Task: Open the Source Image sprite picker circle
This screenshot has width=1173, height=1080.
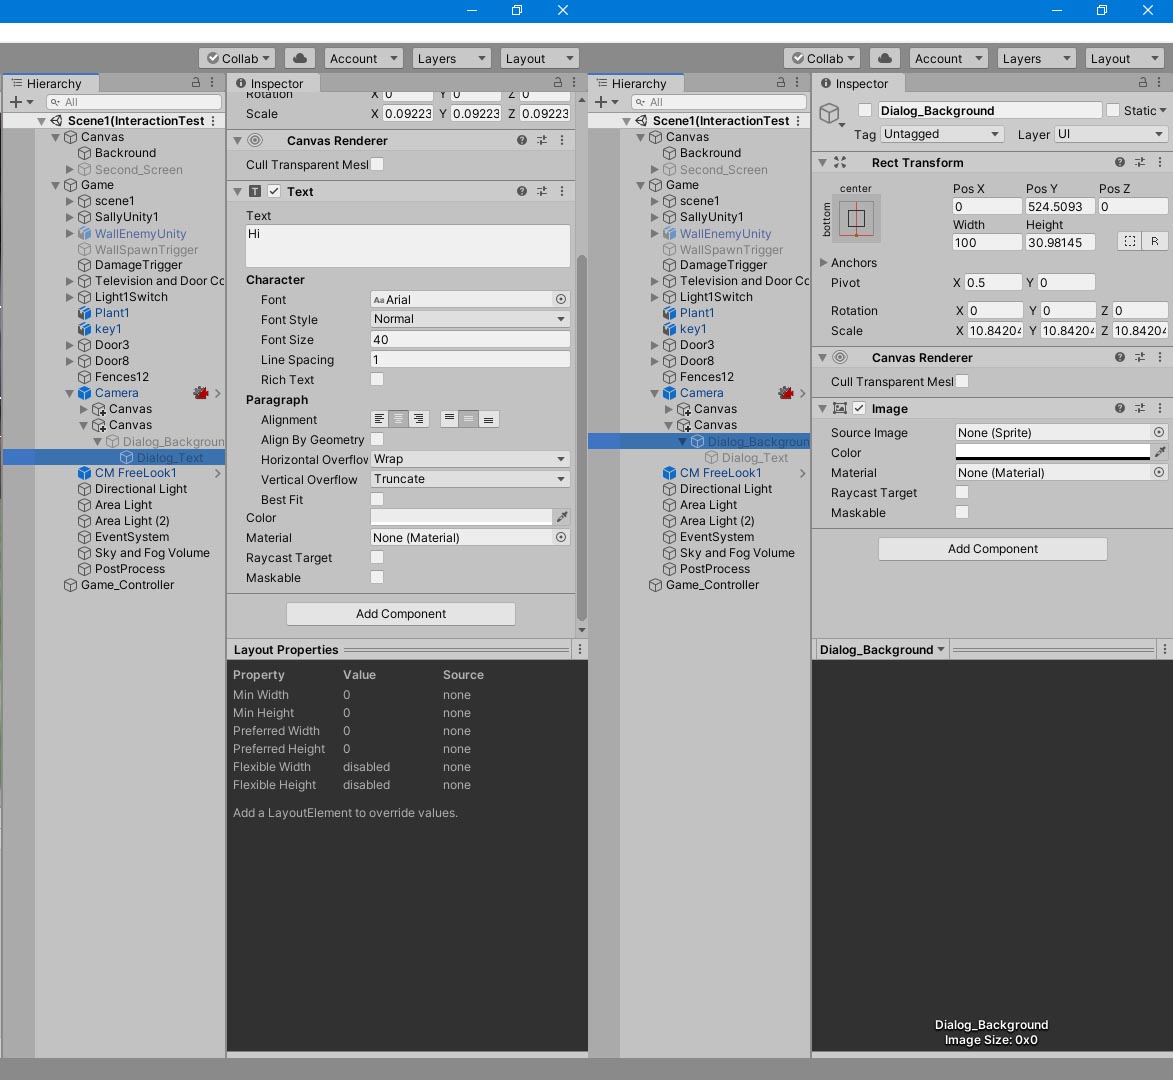Action: (x=1159, y=432)
